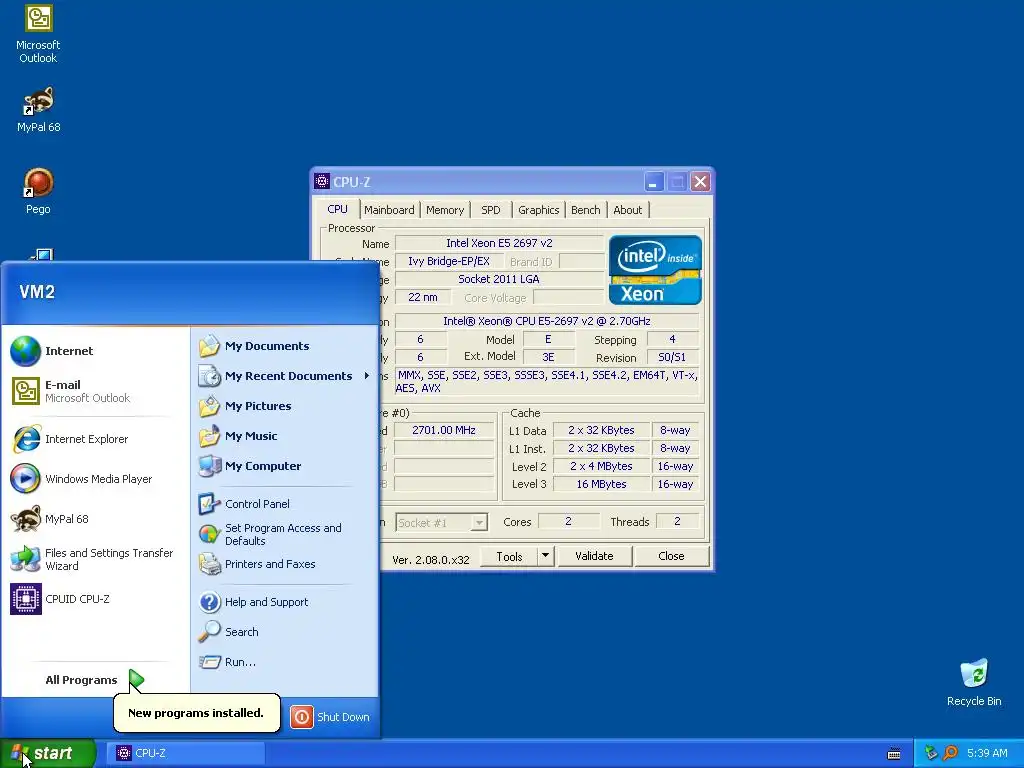The image size is (1024, 768).
Task: Switch to the SPD tab
Action: click(x=490, y=210)
